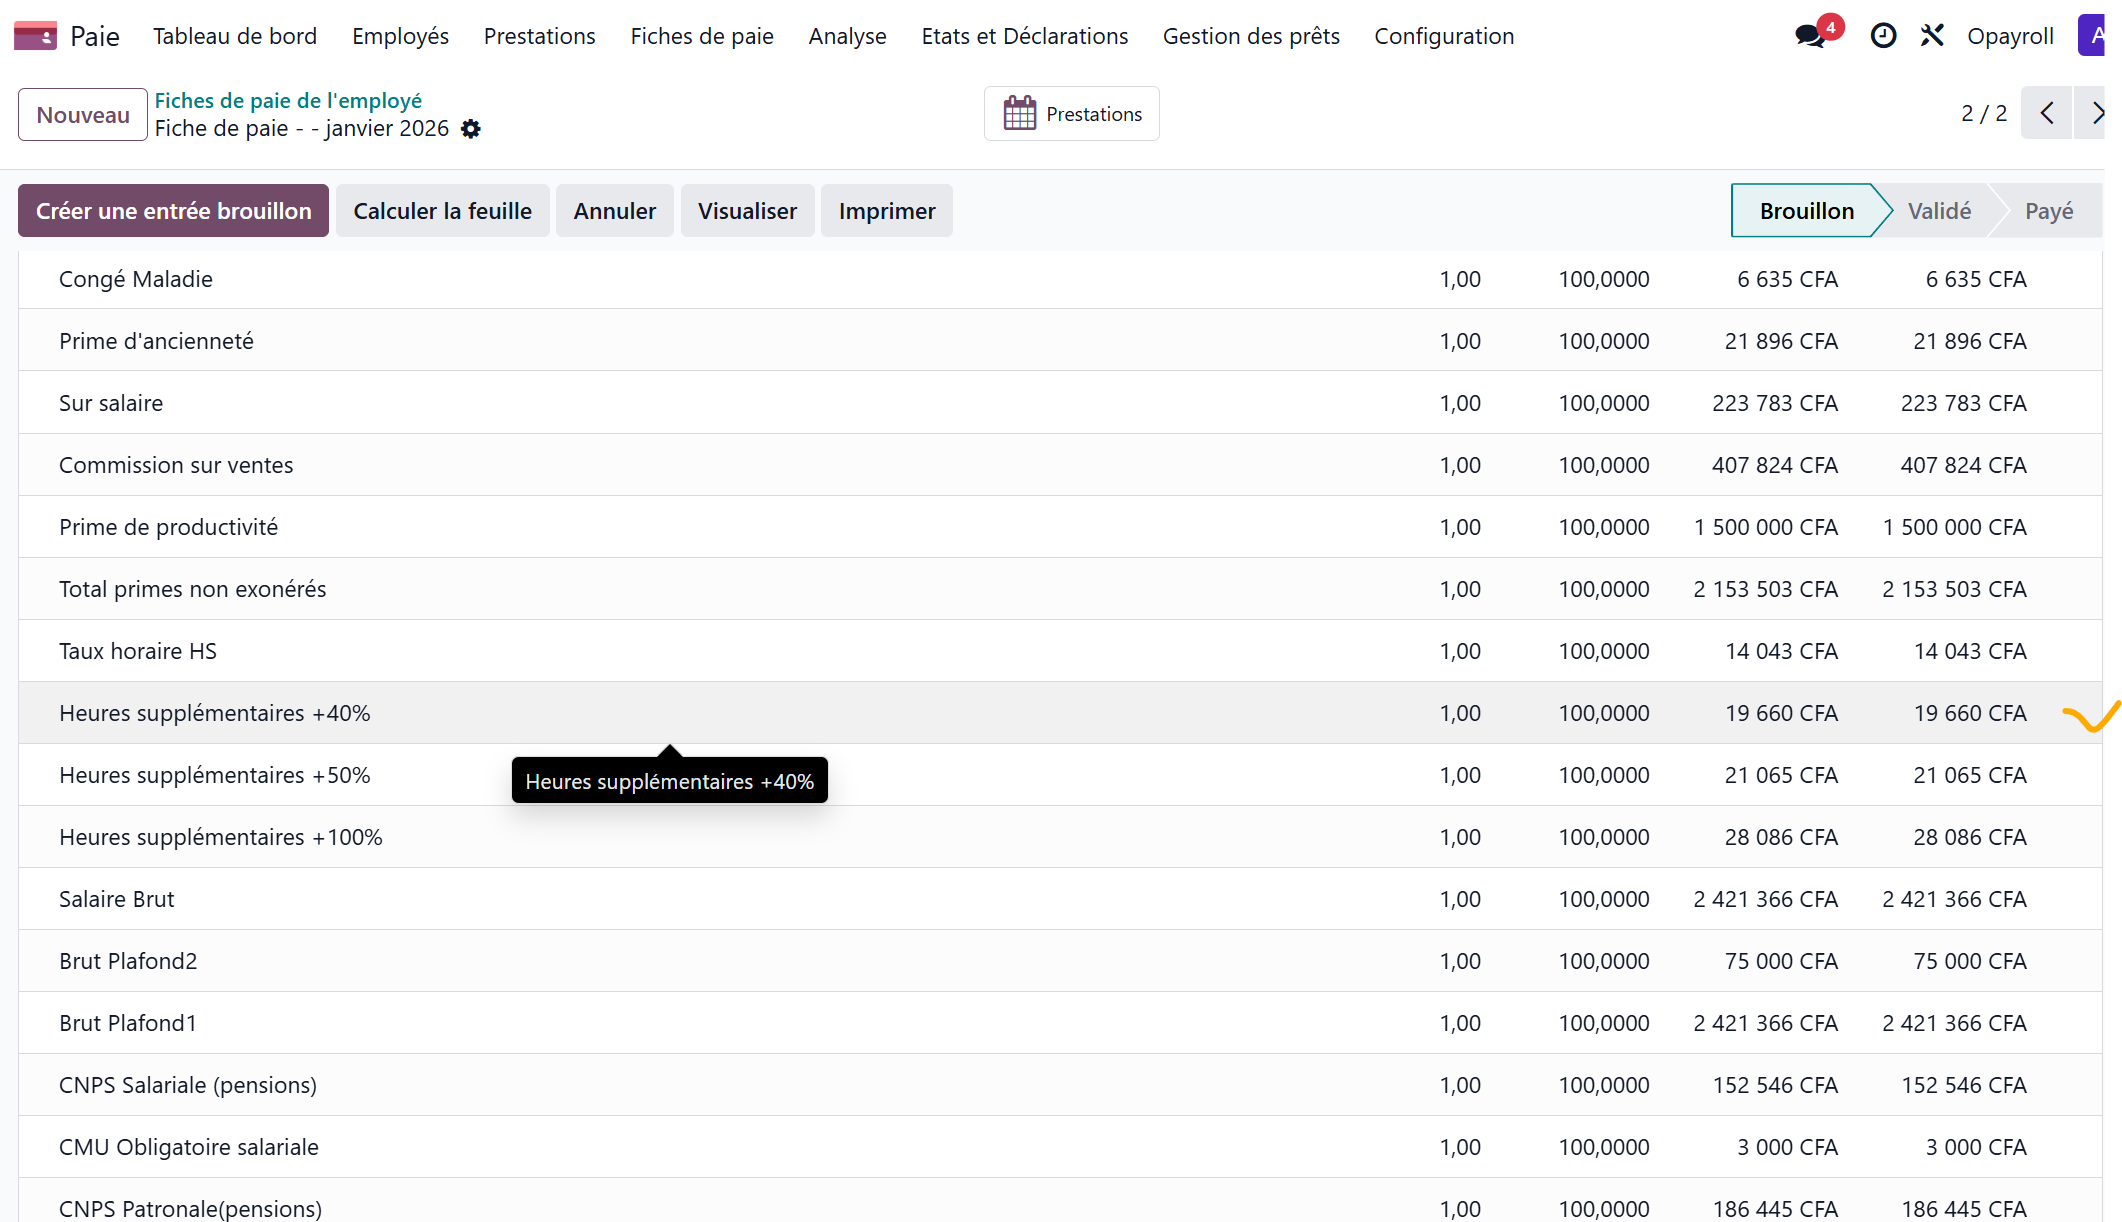Screen dimensions: 2122x1222
Task: Click the 223 783 CFA total of Sur salaire
Action: (1963, 403)
